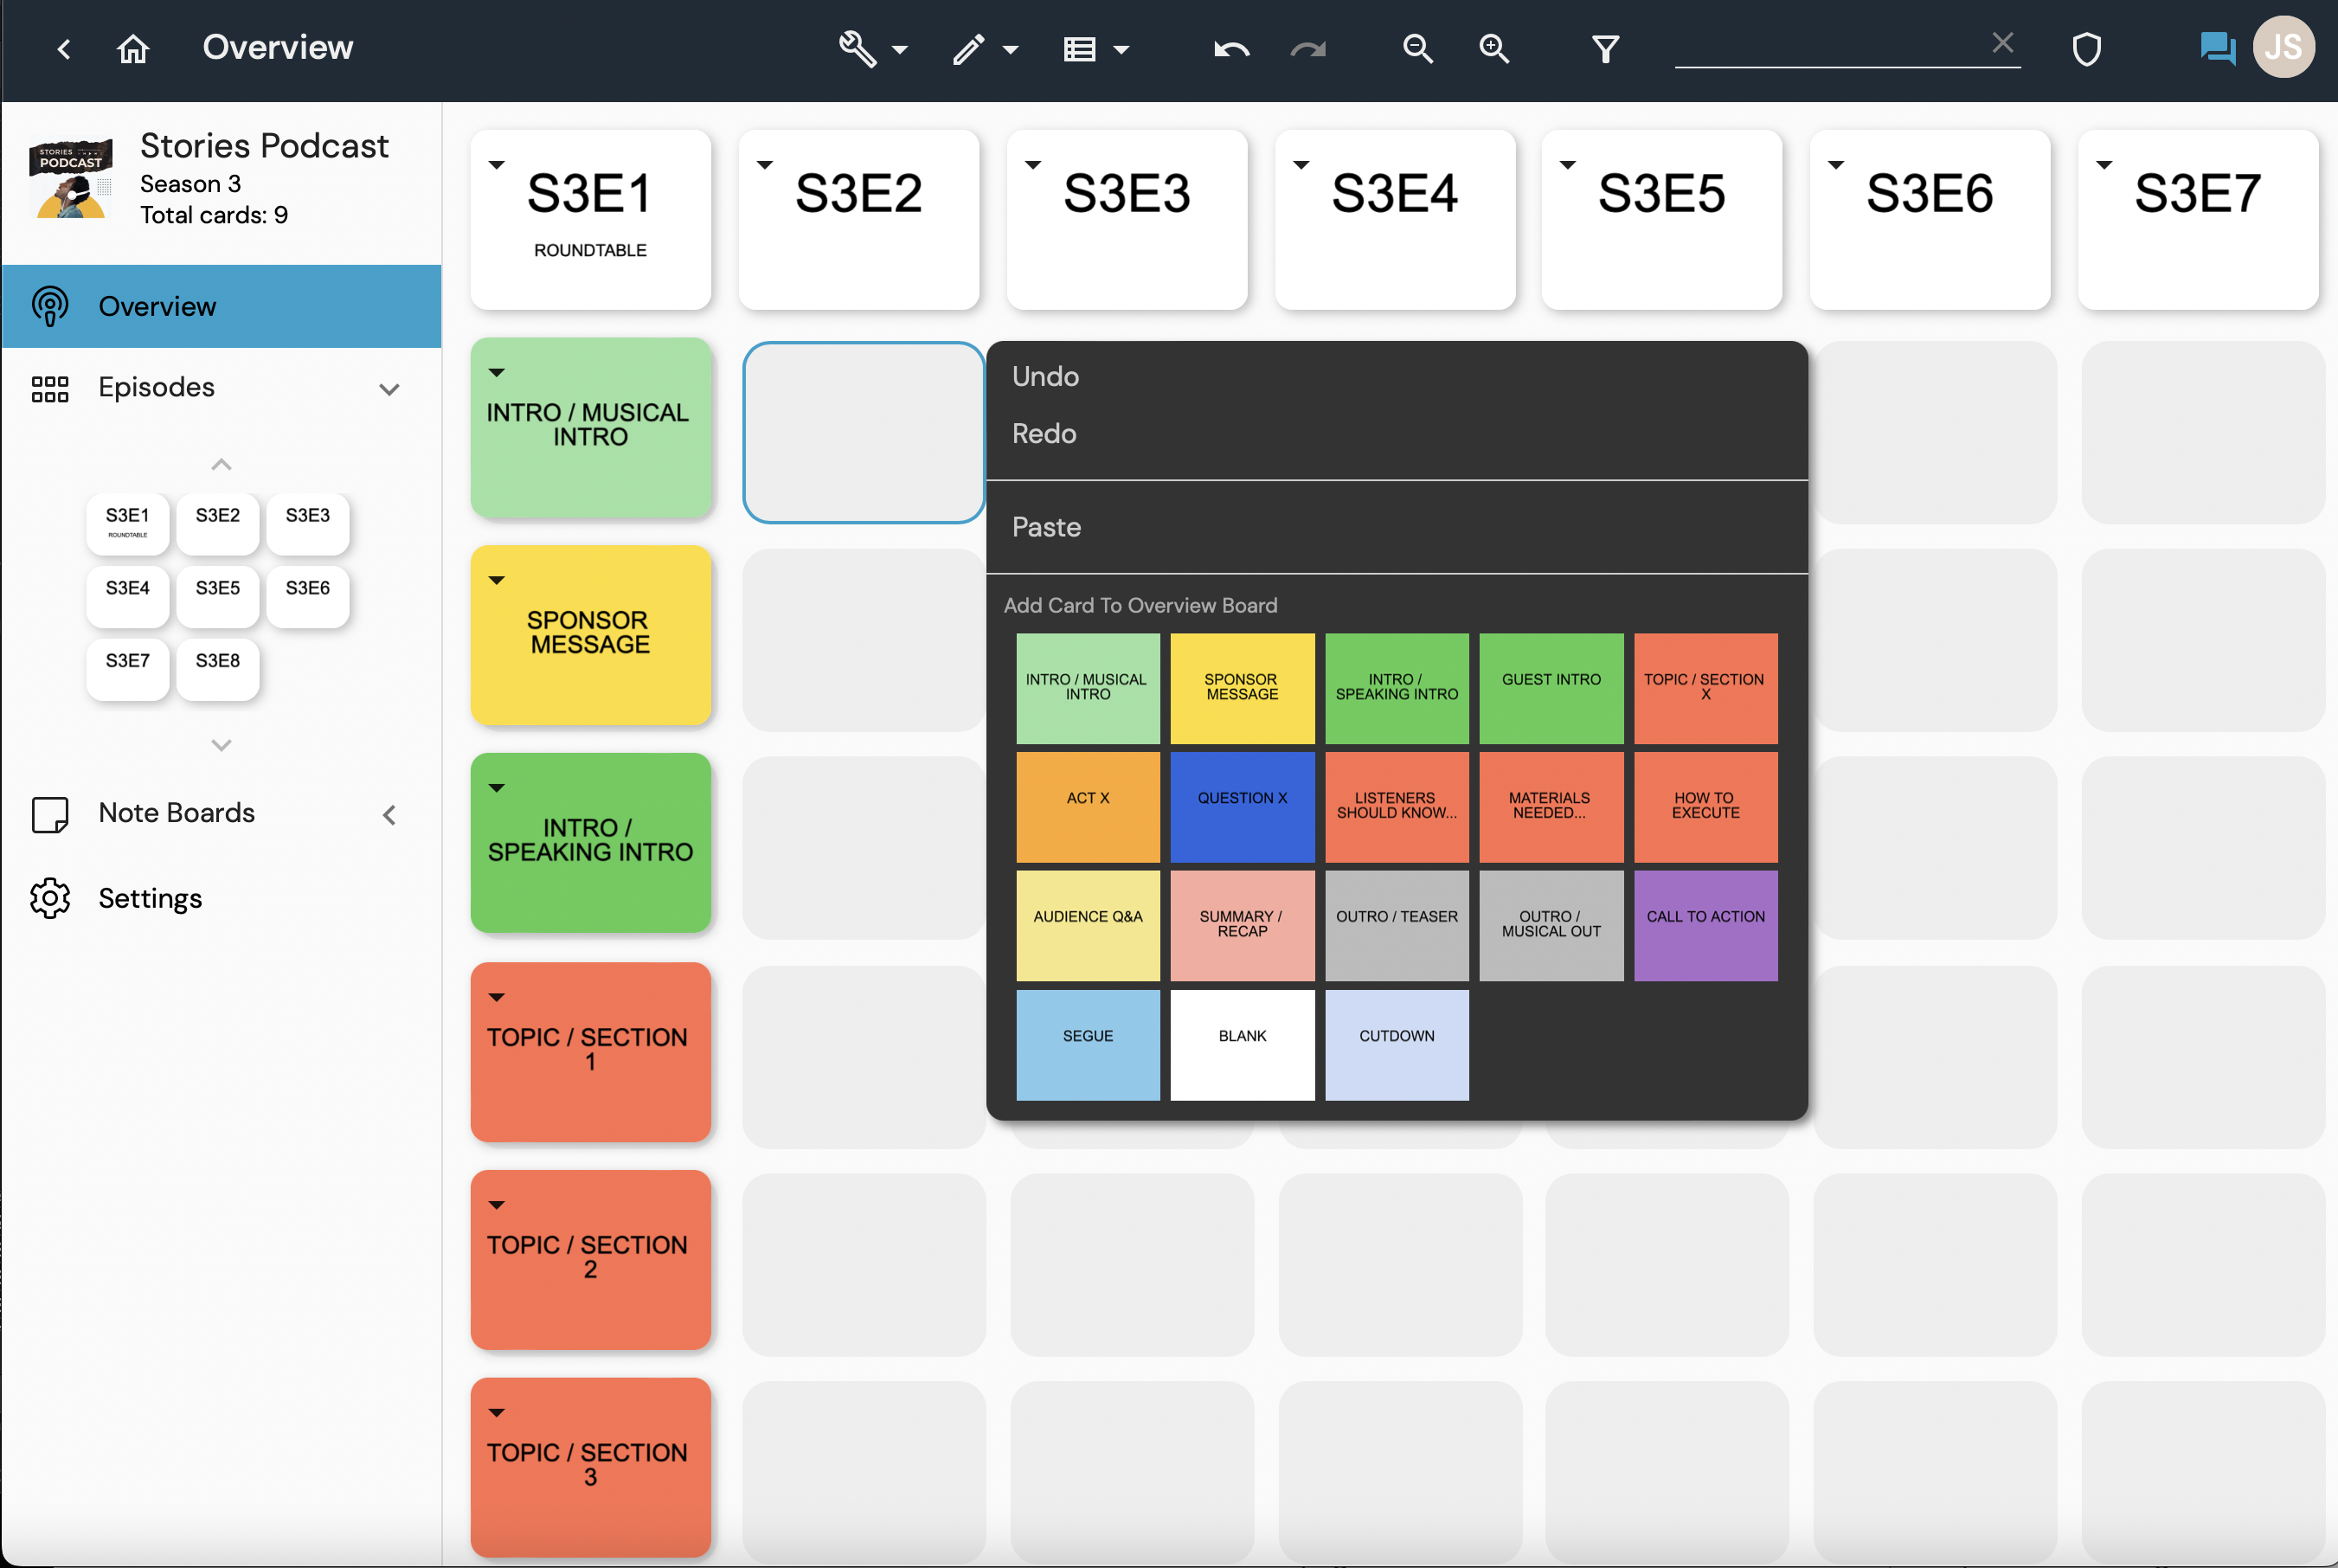Add the purple CALL TO ACTION card
The height and width of the screenshot is (1568, 2338).
(1705, 925)
